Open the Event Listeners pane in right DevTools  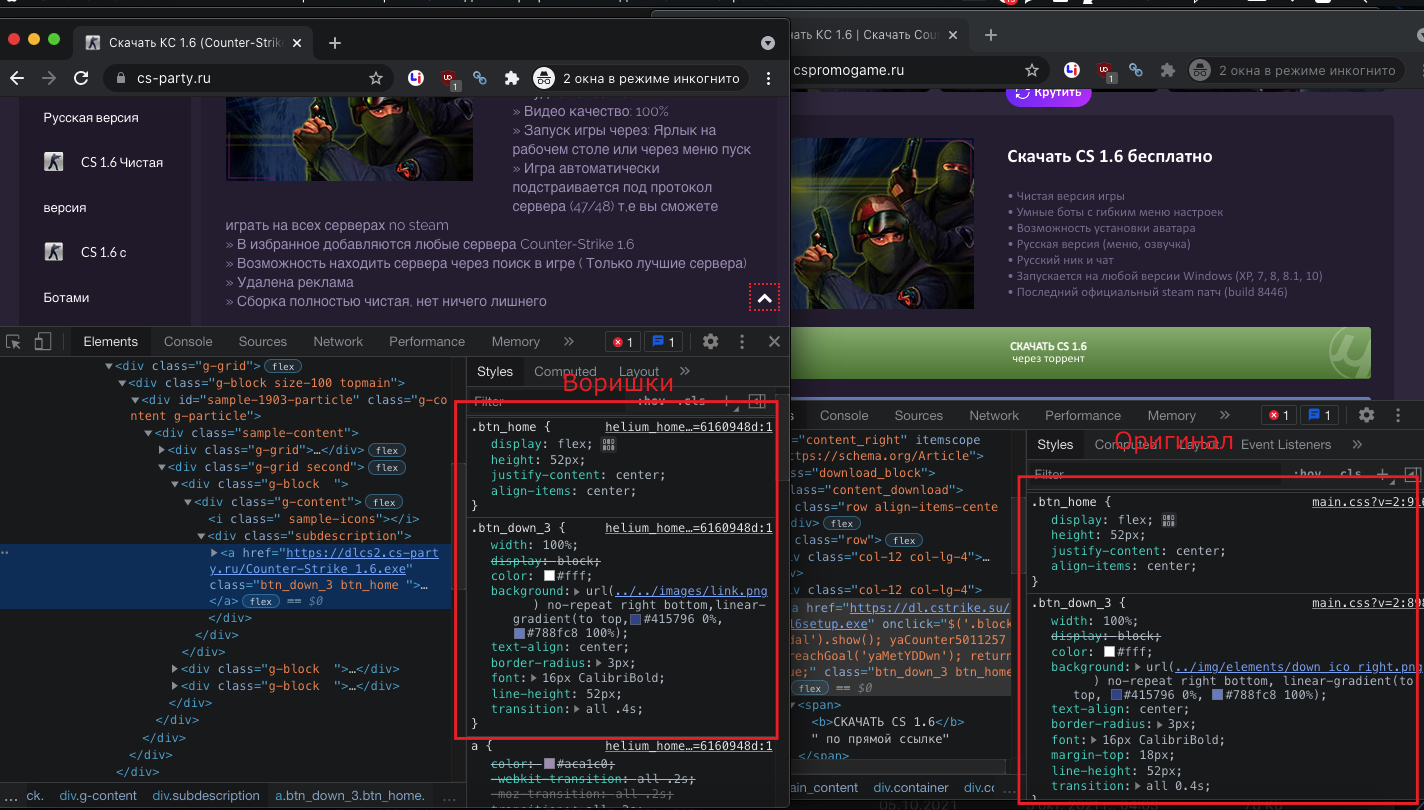click(x=1286, y=445)
